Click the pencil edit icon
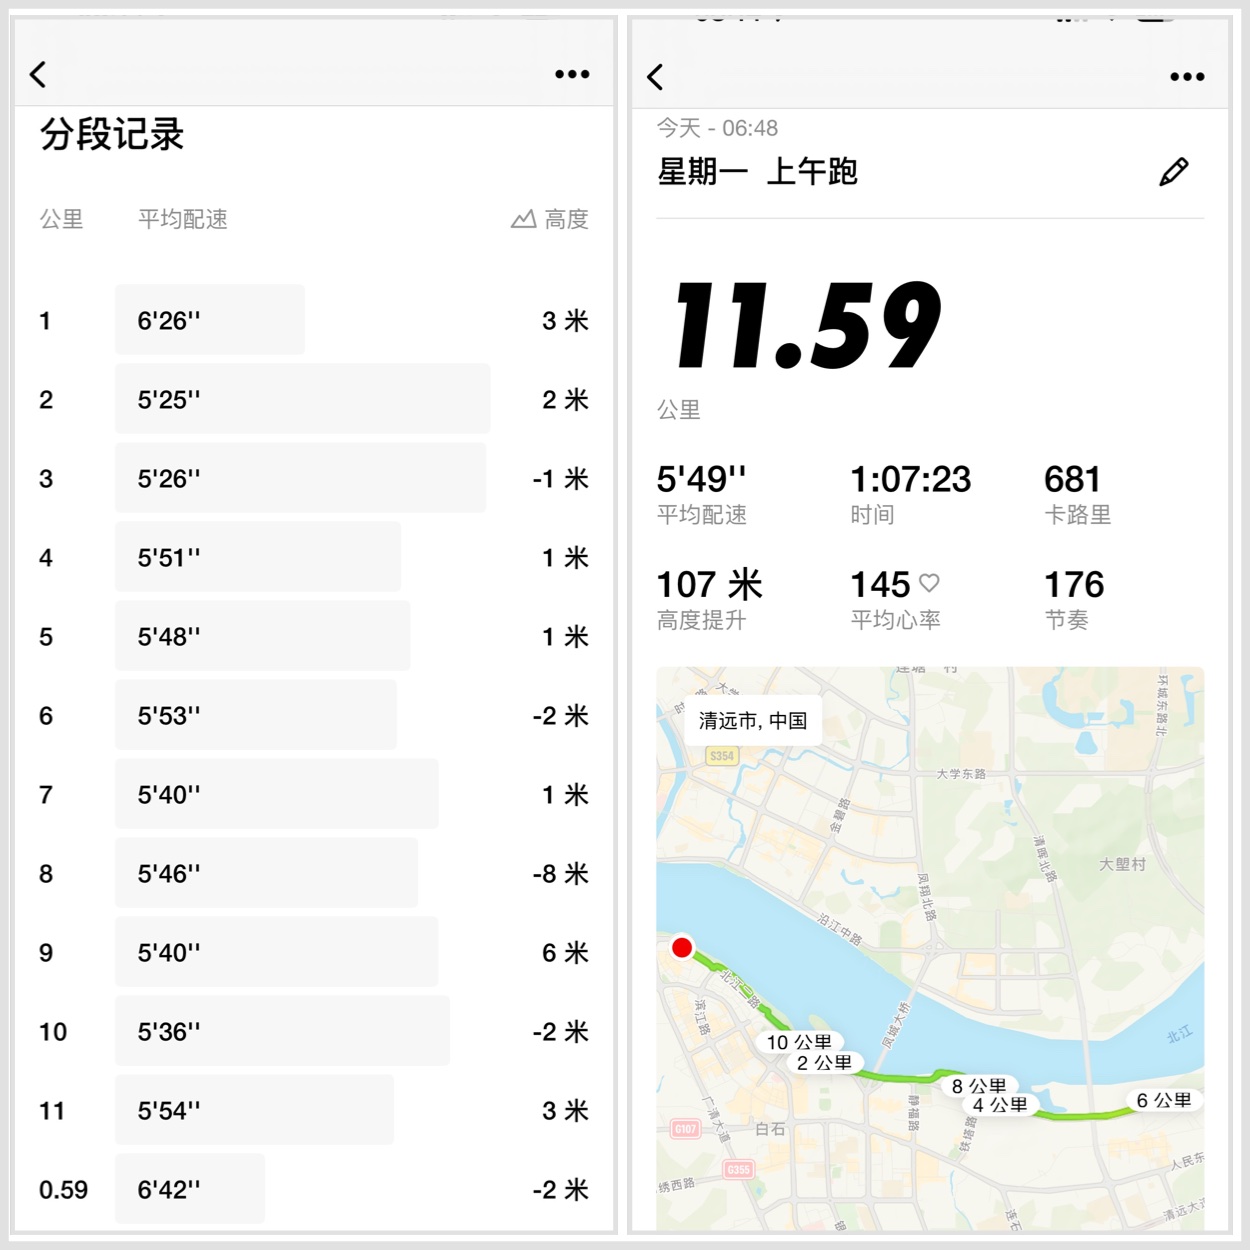This screenshot has width=1250, height=1250. (1173, 172)
